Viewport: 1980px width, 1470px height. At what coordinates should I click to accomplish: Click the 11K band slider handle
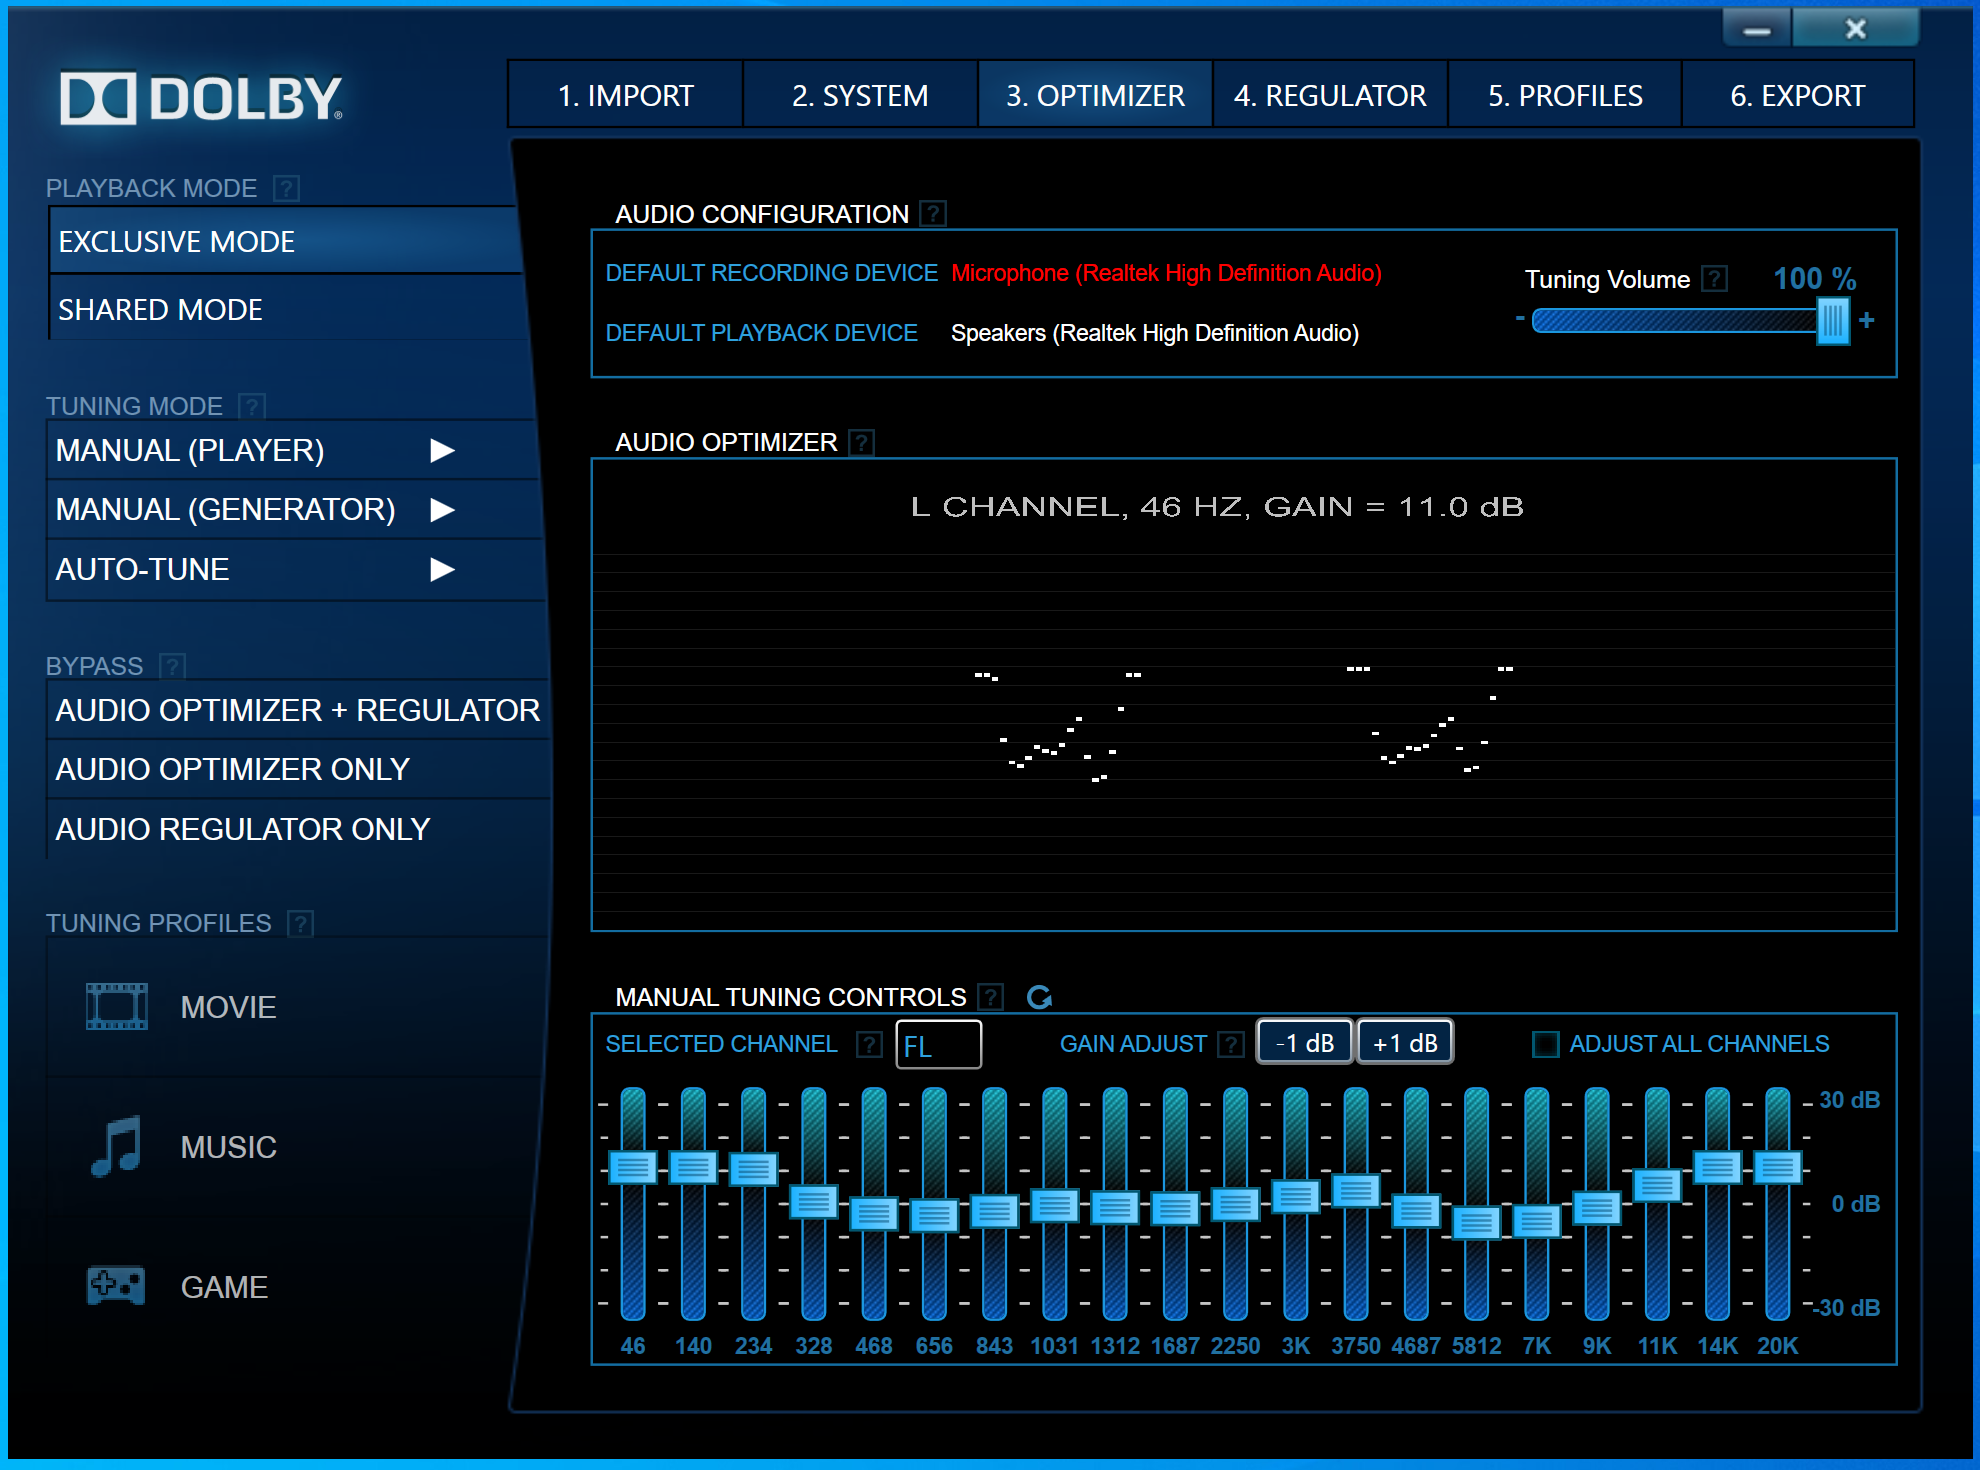(x=1657, y=1186)
